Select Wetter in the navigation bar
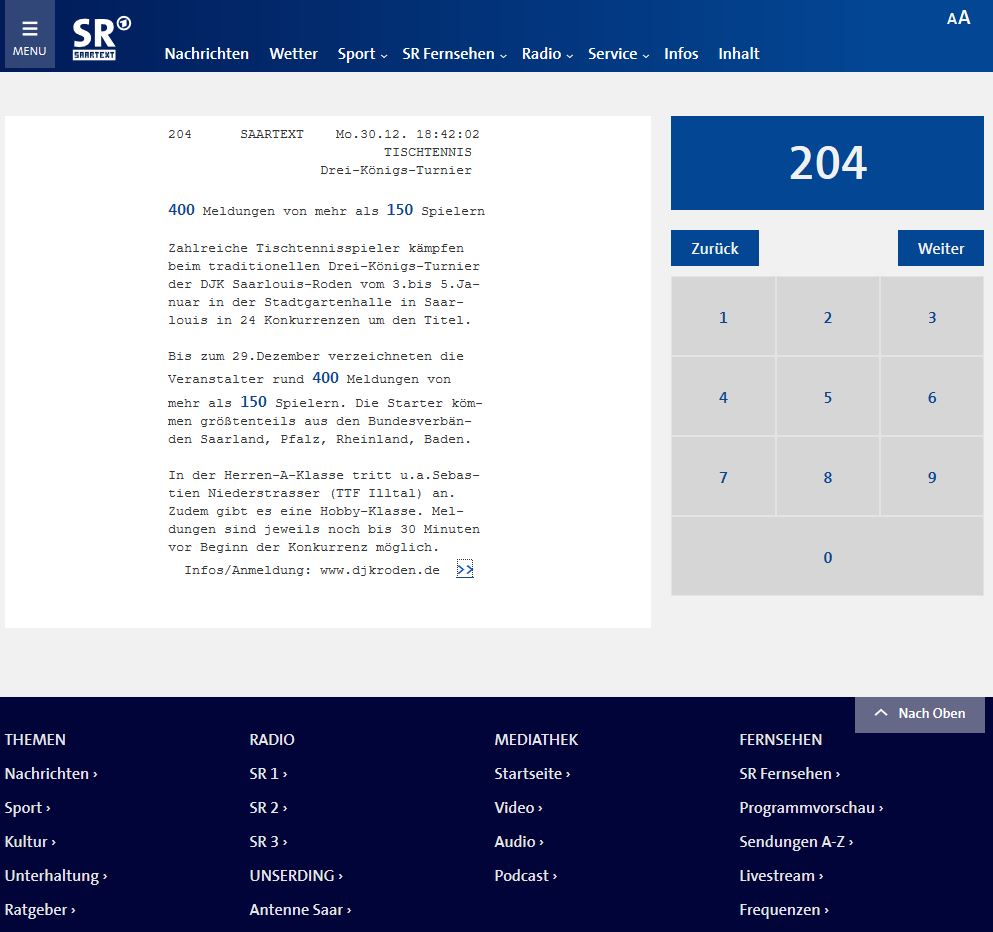 click(293, 54)
